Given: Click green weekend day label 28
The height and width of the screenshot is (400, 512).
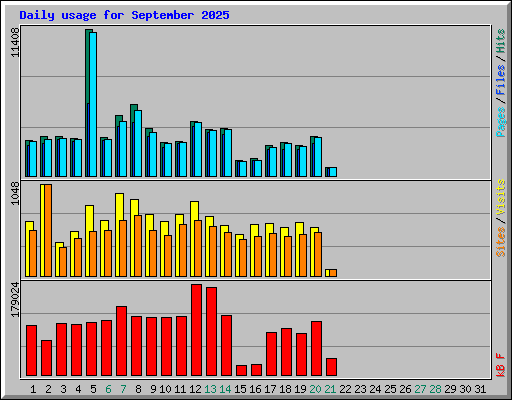Looking at the screenshot, I should tap(435, 389).
